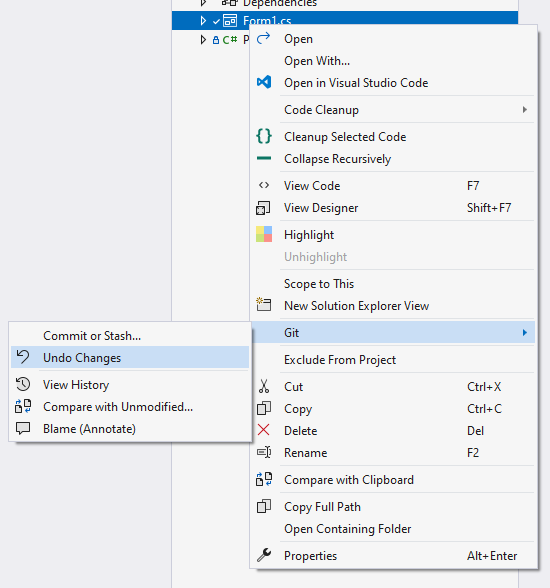Click the View Code angle brackets icon
This screenshot has width=550, height=588.
point(264,185)
